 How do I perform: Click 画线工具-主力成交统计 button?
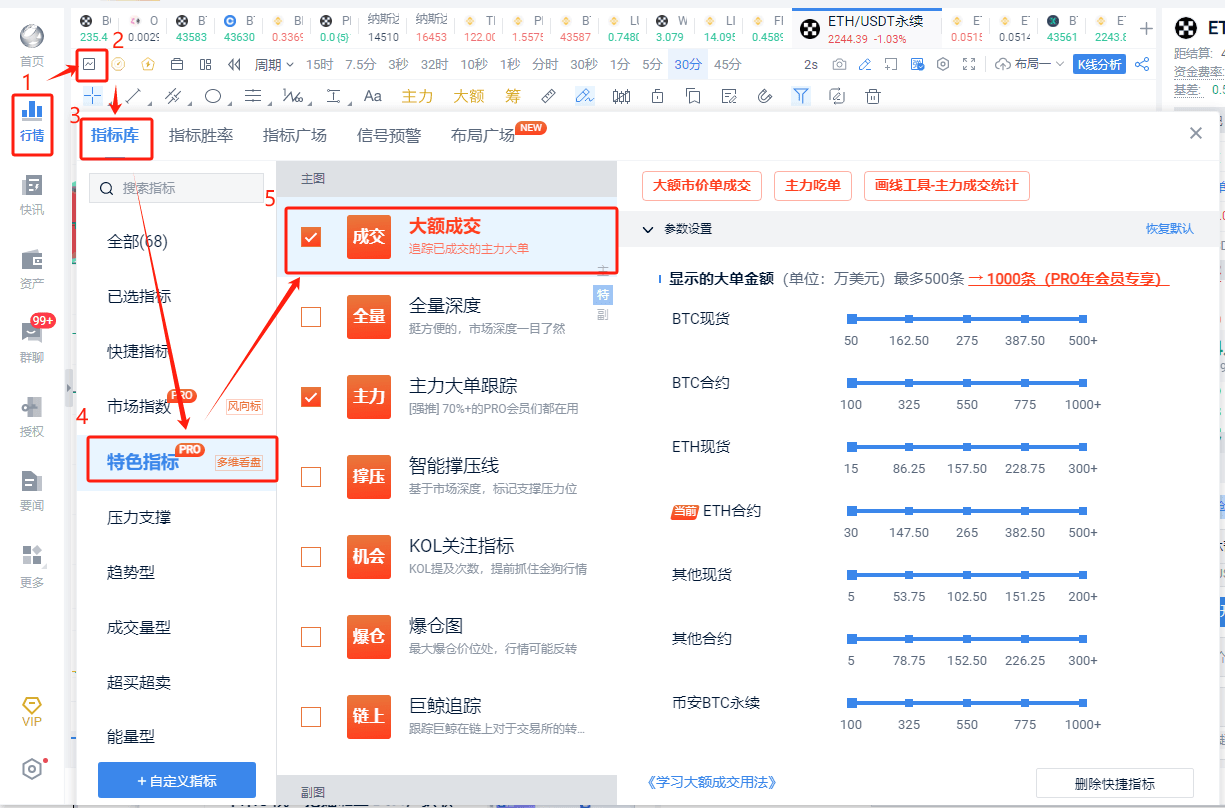pyautogui.click(x=946, y=185)
